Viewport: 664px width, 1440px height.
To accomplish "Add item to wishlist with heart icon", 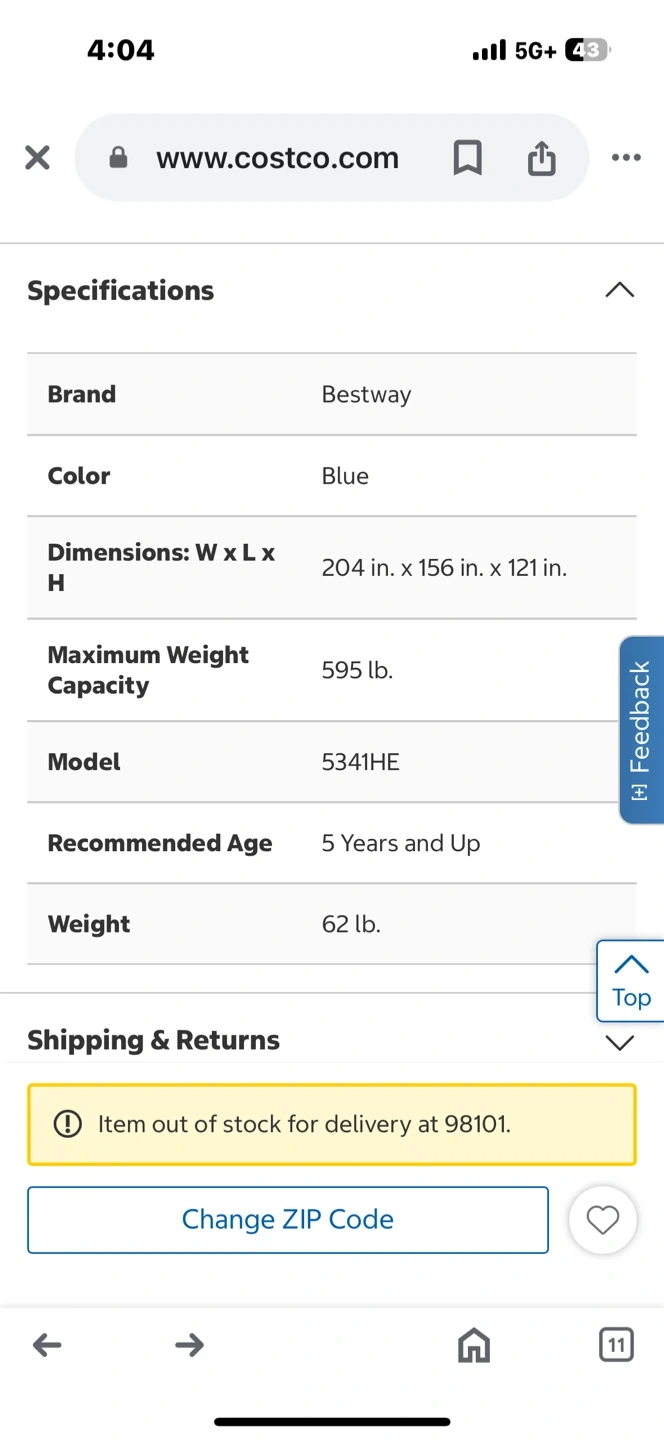I will pos(602,1220).
